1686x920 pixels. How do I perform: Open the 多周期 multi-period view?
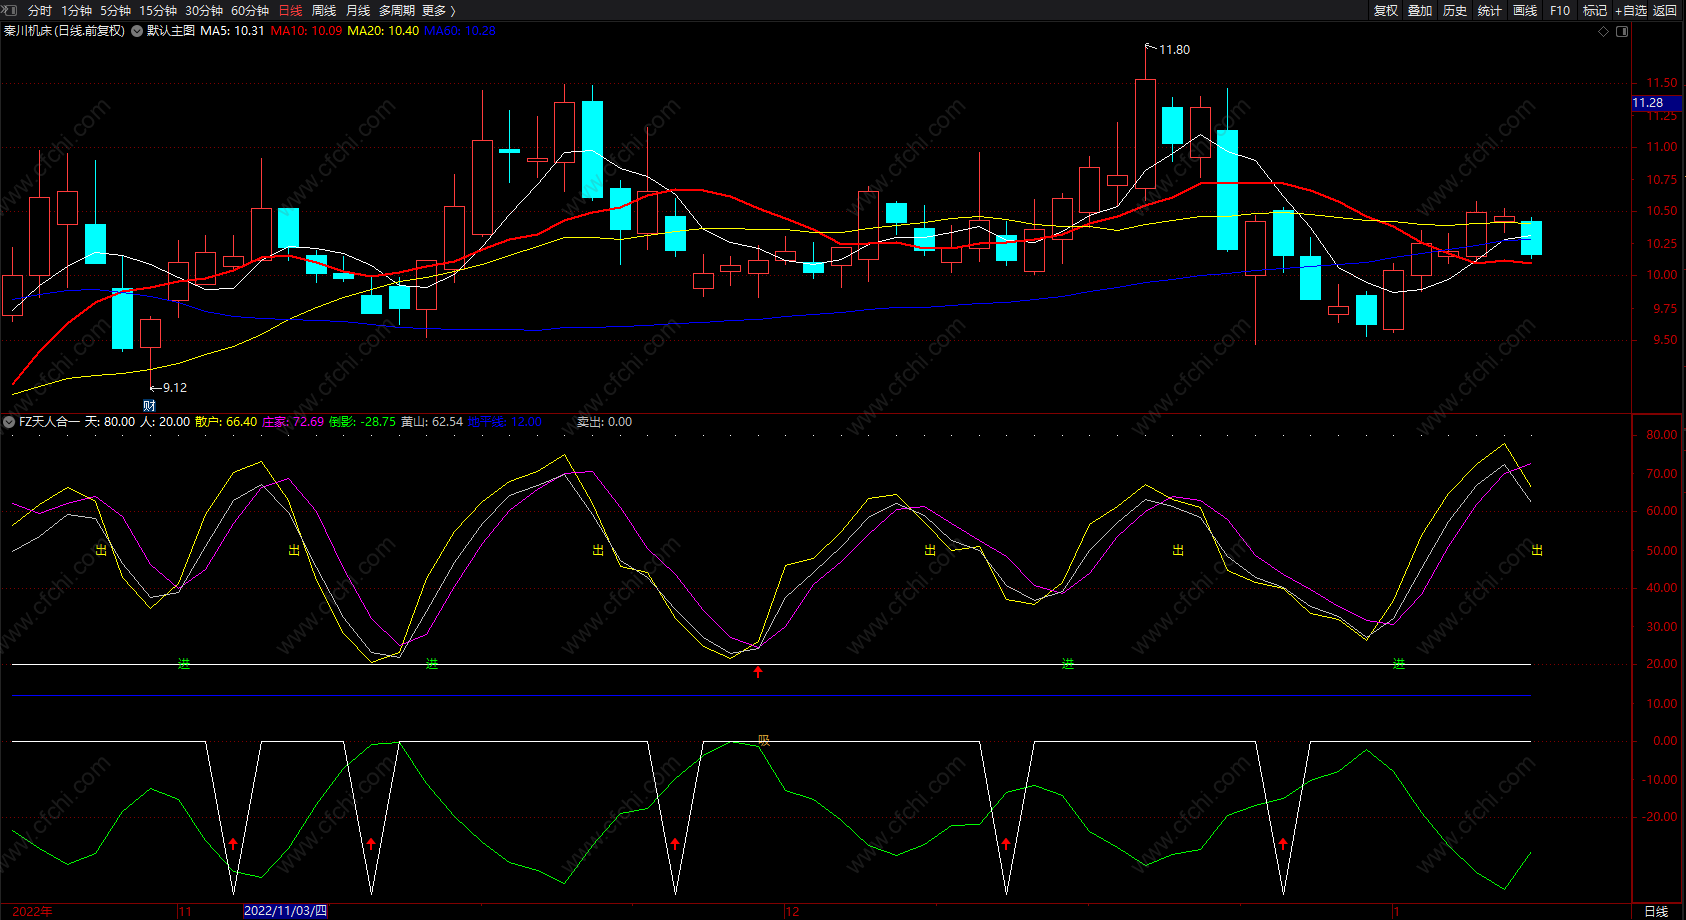pyautogui.click(x=397, y=10)
